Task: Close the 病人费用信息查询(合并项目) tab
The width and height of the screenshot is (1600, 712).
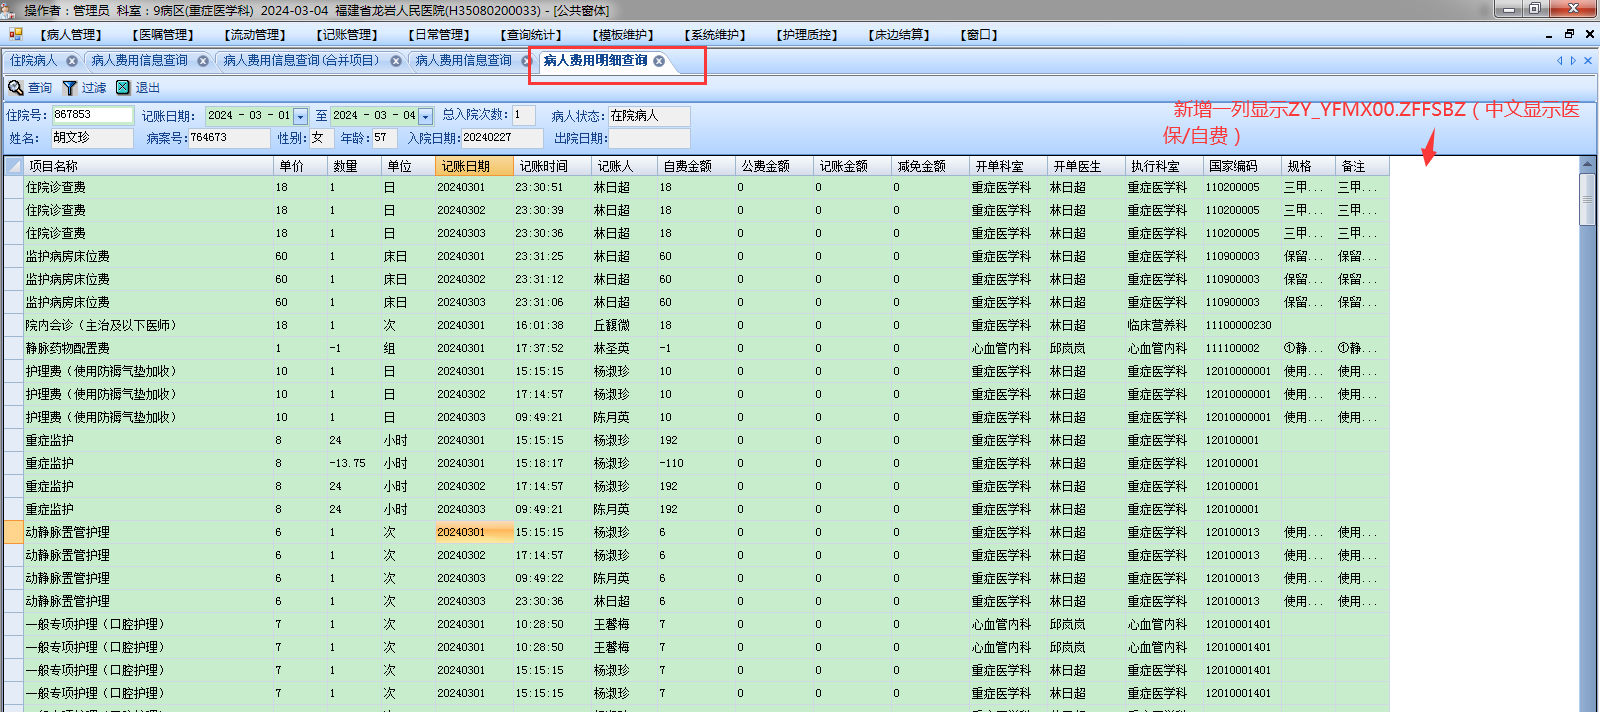Action: (x=396, y=61)
